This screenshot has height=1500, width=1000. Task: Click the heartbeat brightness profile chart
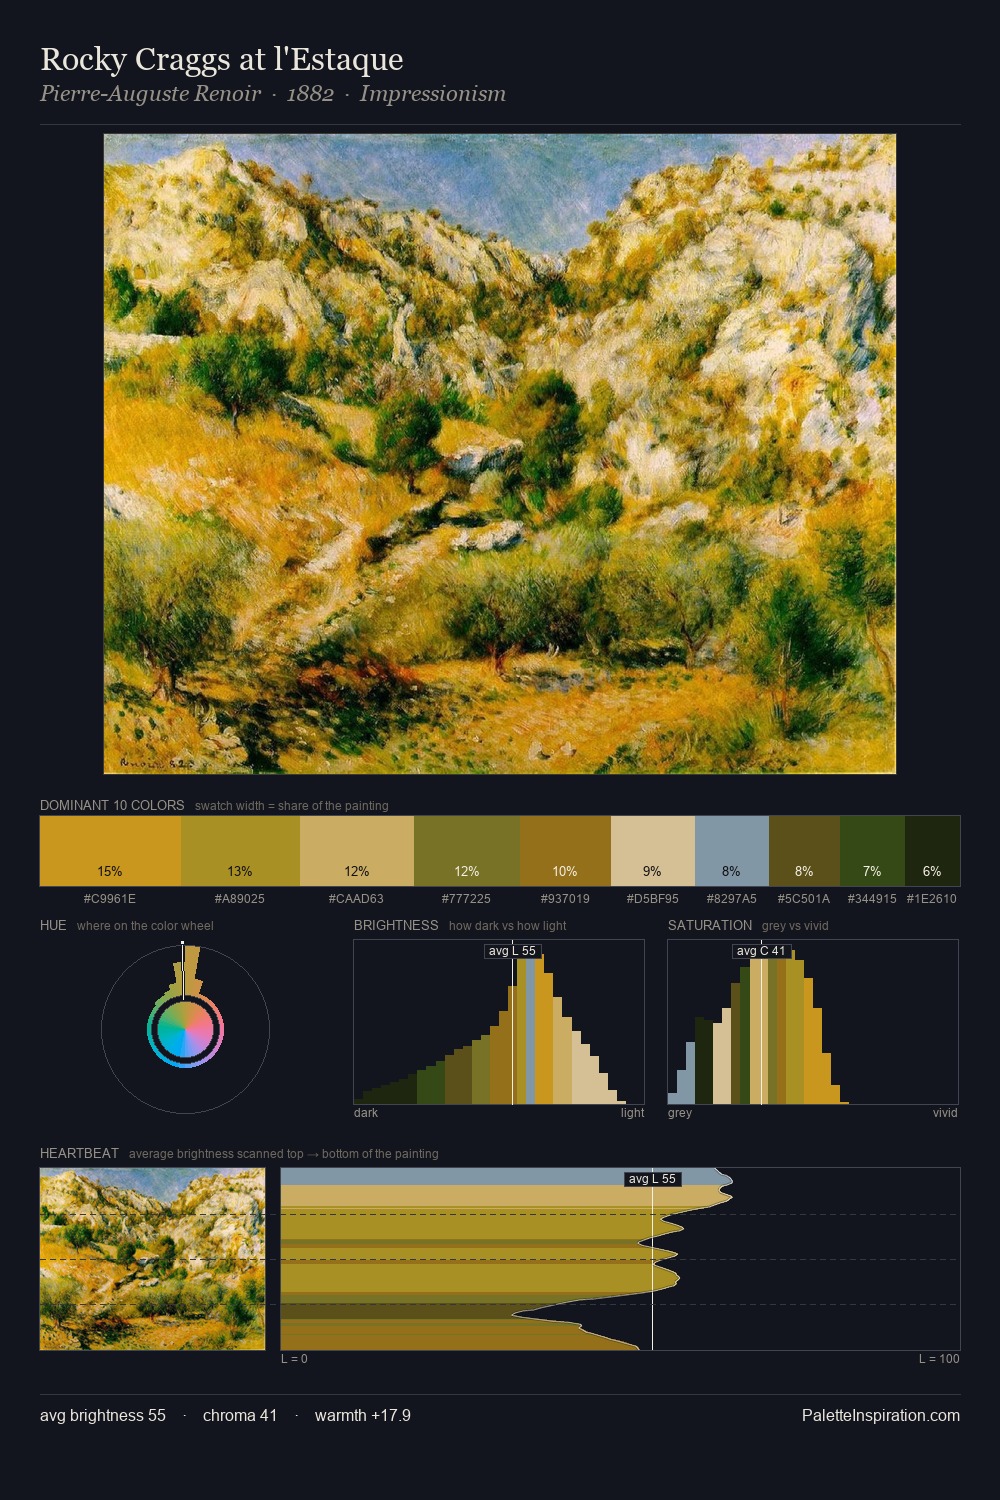pos(620,1259)
